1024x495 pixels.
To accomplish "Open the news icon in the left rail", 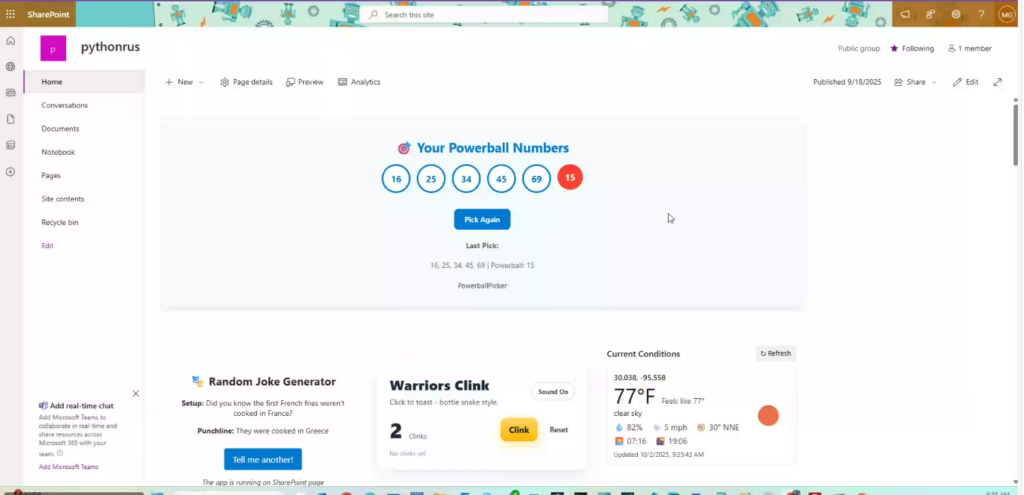I will (x=10, y=93).
